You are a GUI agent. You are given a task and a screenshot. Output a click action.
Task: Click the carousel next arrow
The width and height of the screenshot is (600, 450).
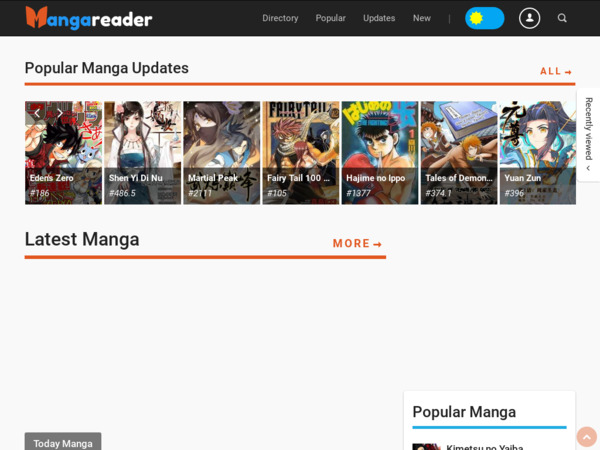click(60, 113)
